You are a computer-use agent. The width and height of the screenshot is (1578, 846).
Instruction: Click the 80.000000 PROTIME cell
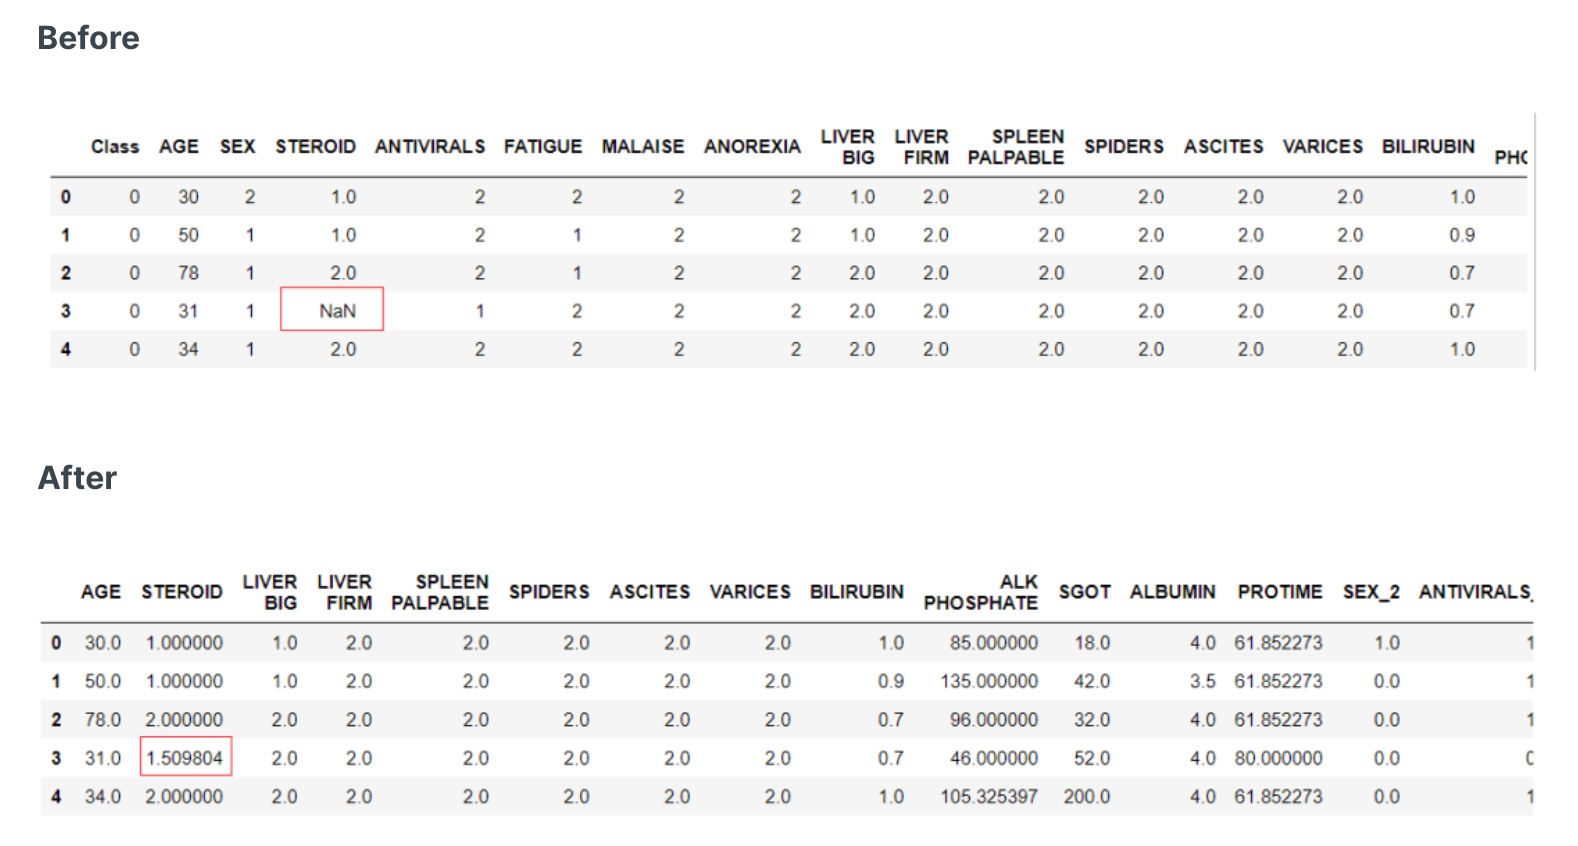(1277, 758)
